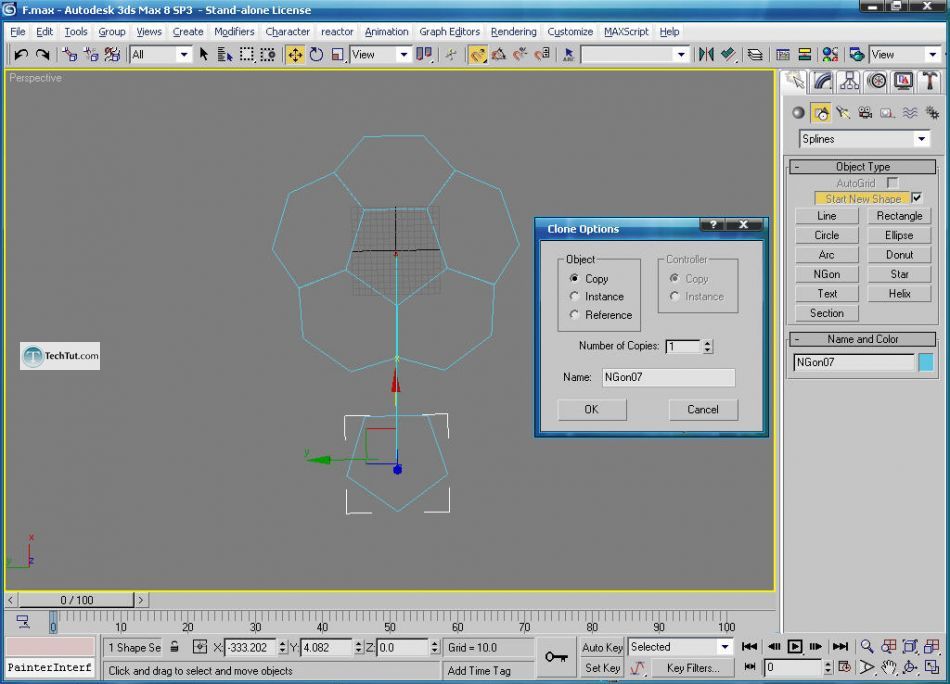Toggle the Set Key mode button

click(602, 668)
